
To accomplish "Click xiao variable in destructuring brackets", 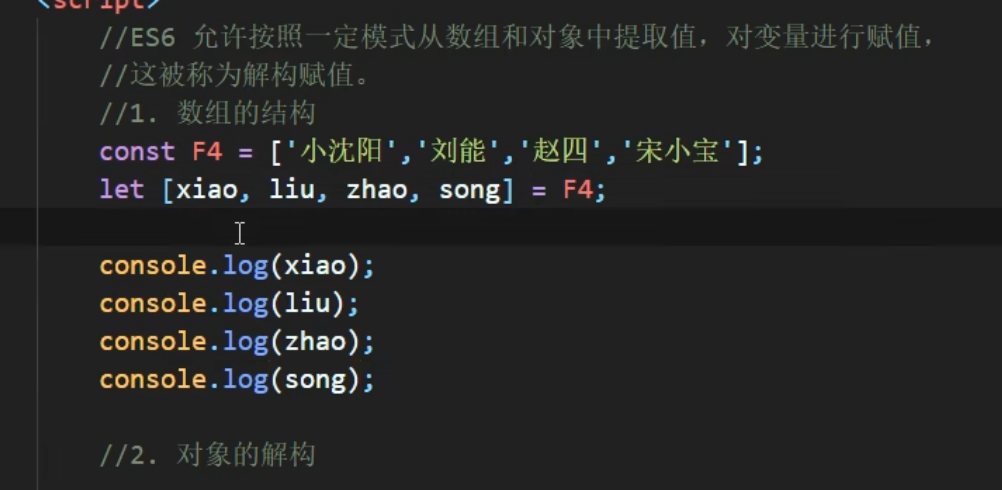I will [206, 190].
